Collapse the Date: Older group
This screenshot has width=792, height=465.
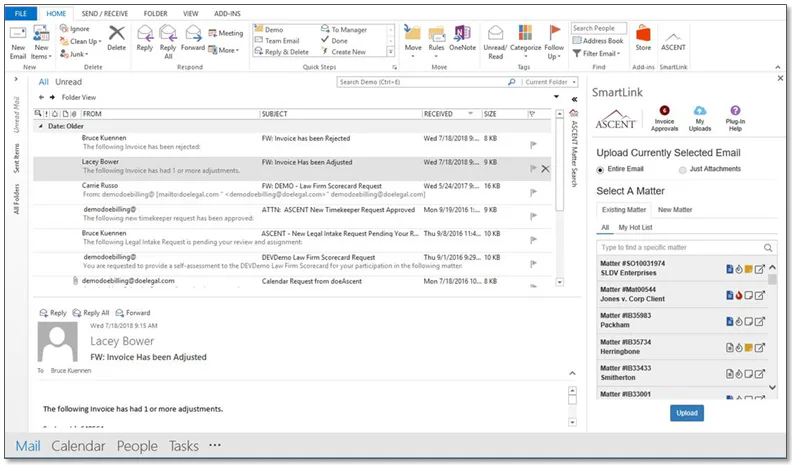41,126
